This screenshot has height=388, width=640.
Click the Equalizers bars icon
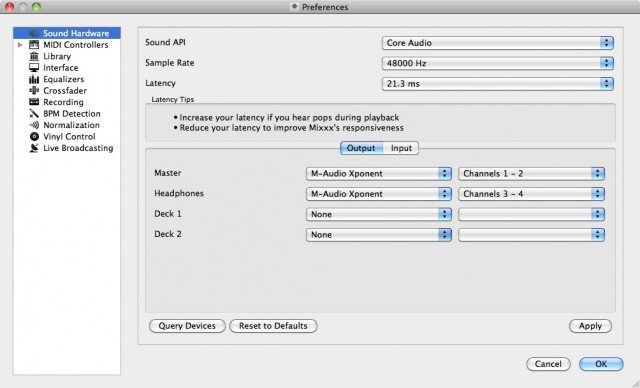(34, 79)
